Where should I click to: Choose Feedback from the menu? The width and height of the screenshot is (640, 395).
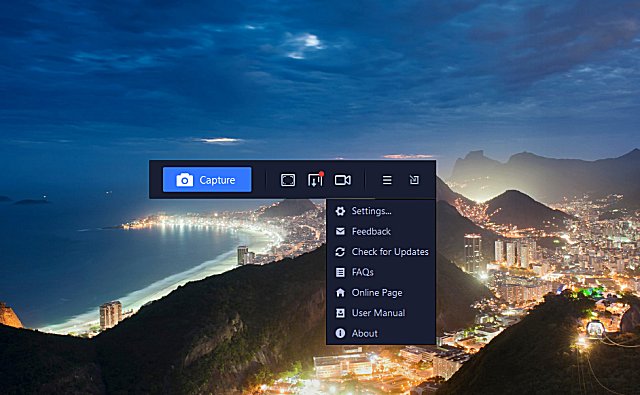[371, 231]
